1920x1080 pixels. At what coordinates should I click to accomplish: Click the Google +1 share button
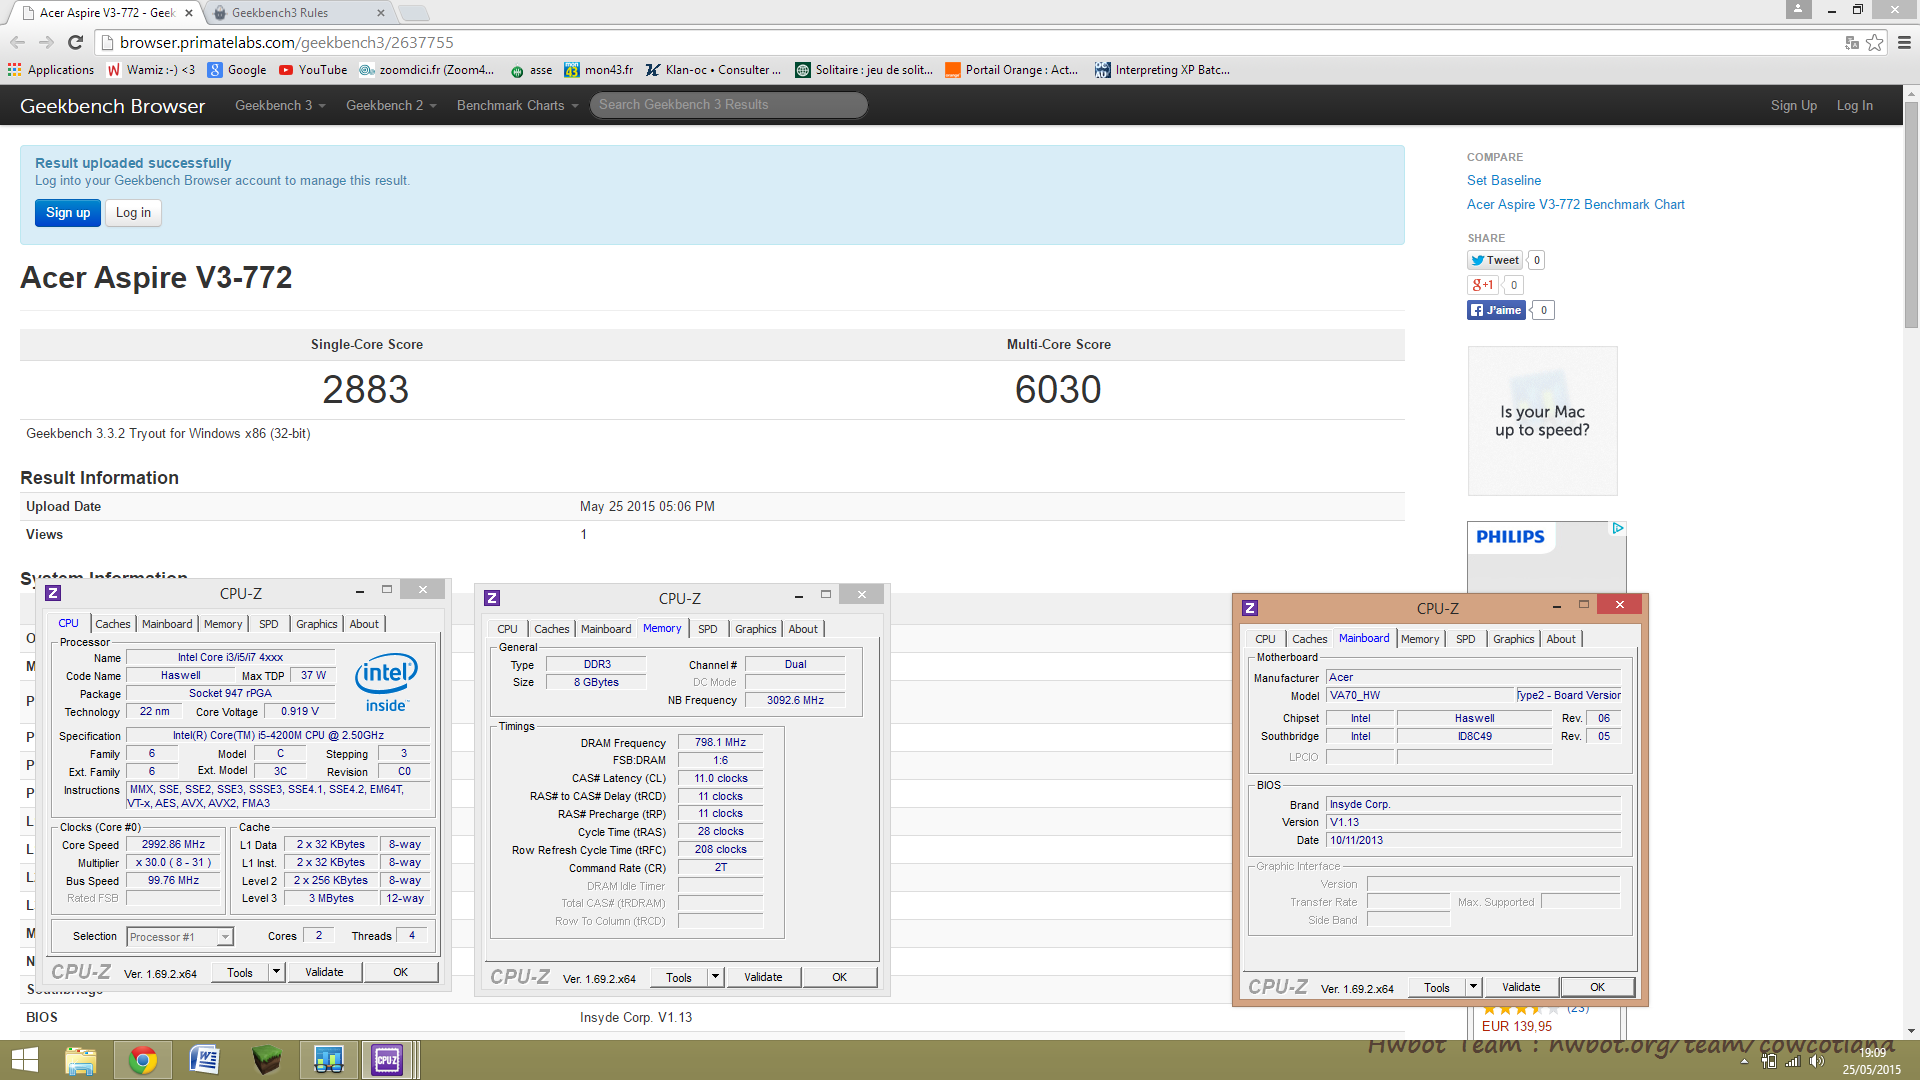(x=1482, y=285)
